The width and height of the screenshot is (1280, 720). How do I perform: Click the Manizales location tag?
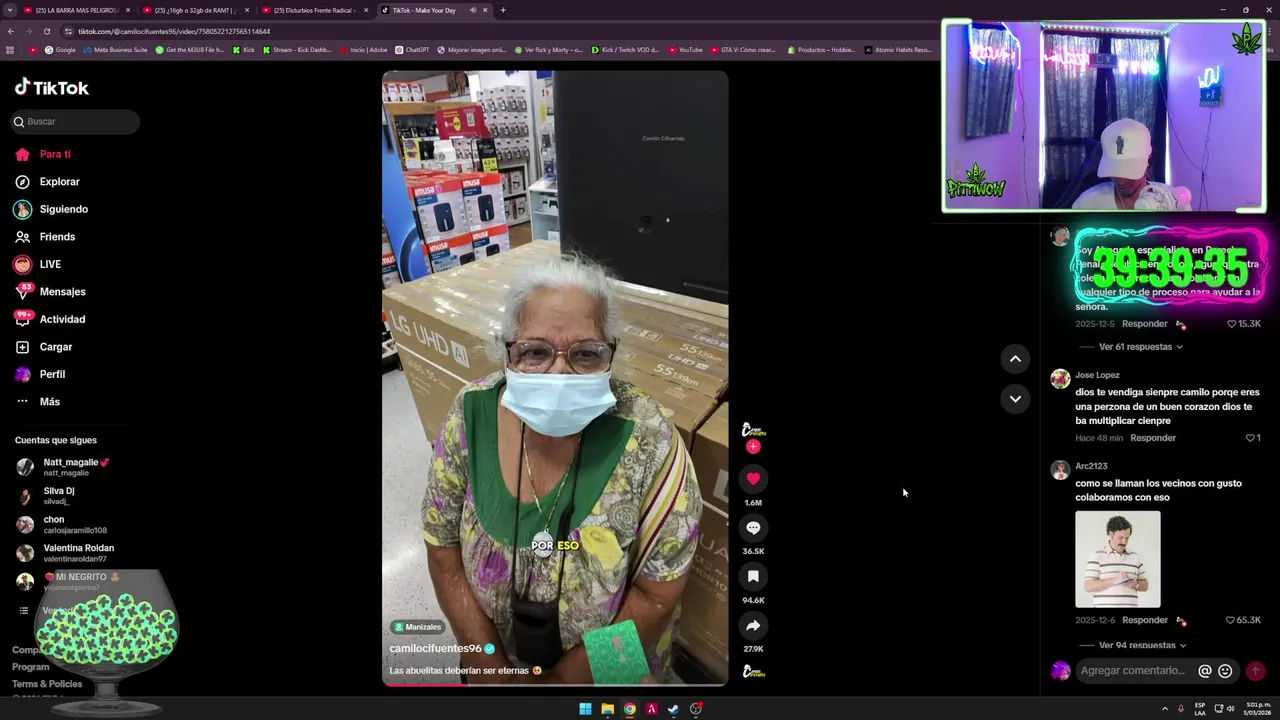[x=417, y=627]
